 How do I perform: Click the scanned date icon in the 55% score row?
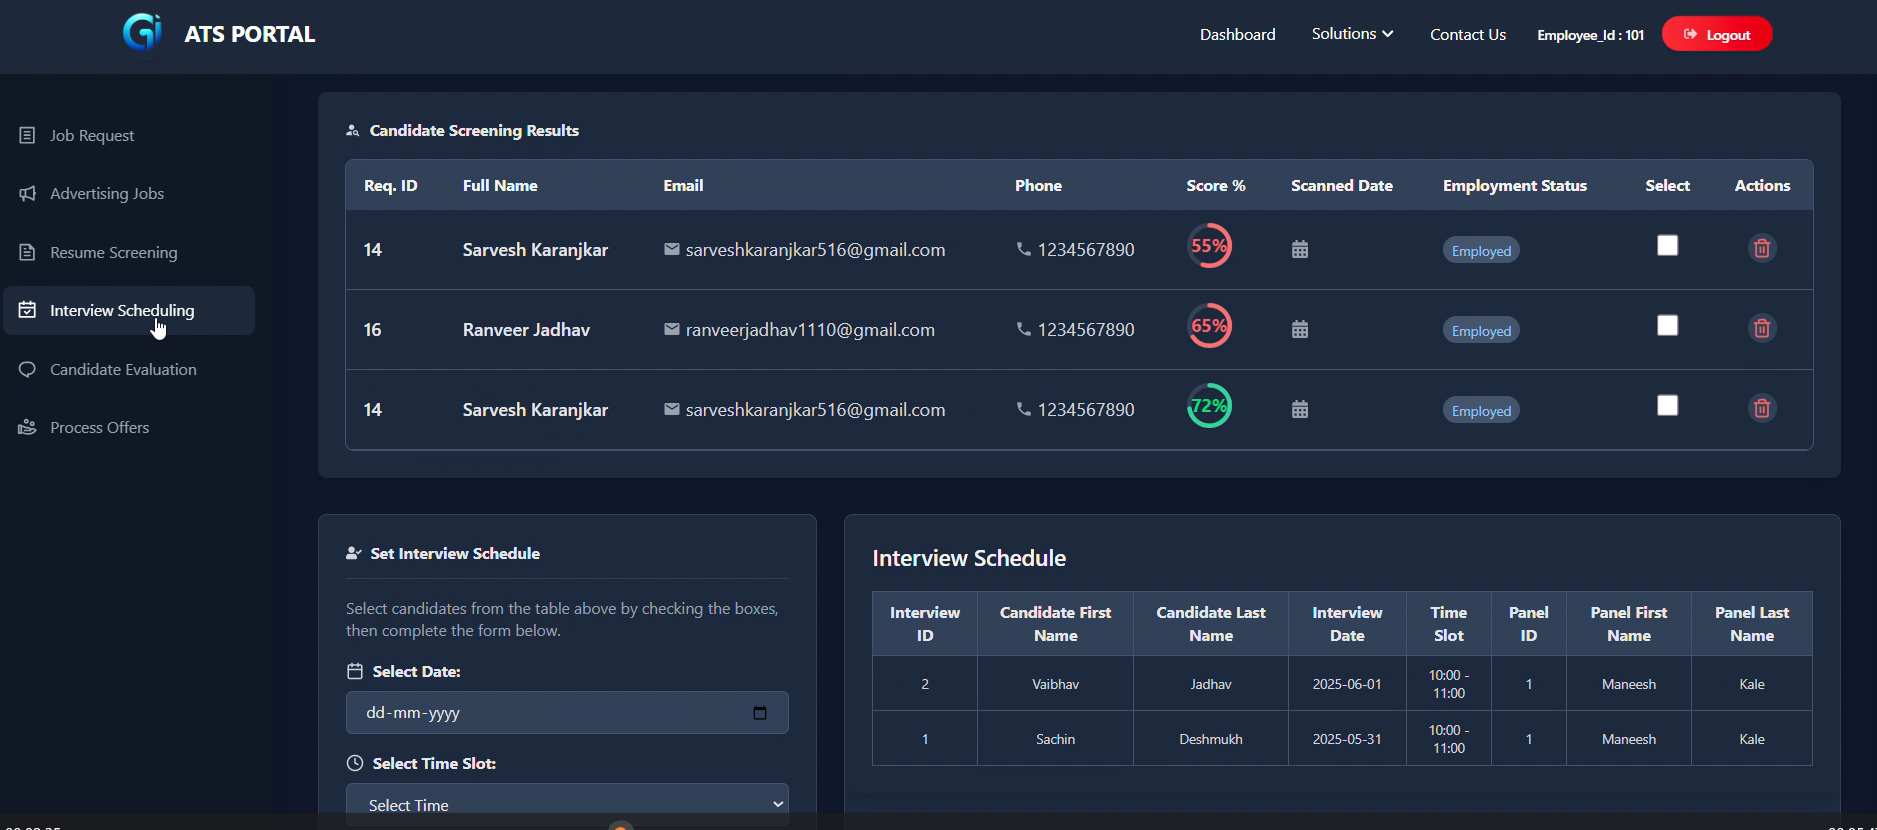(x=1299, y=249)
